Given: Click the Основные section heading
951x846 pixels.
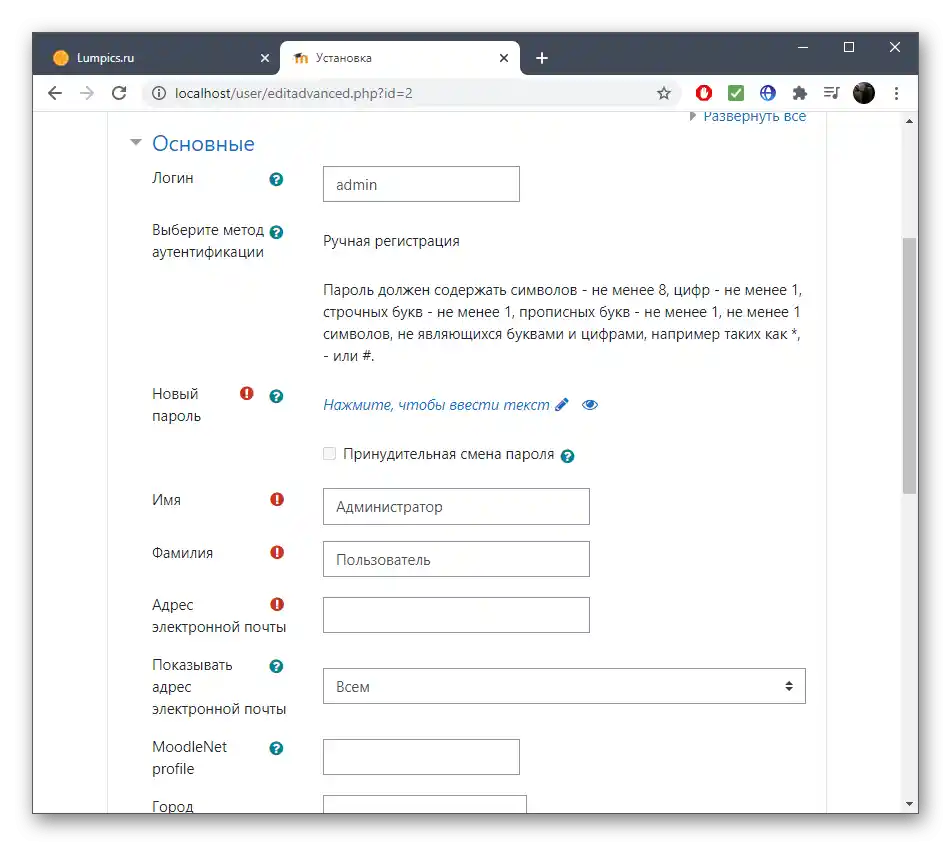Looking at the screenshot, I should point(203,144).
